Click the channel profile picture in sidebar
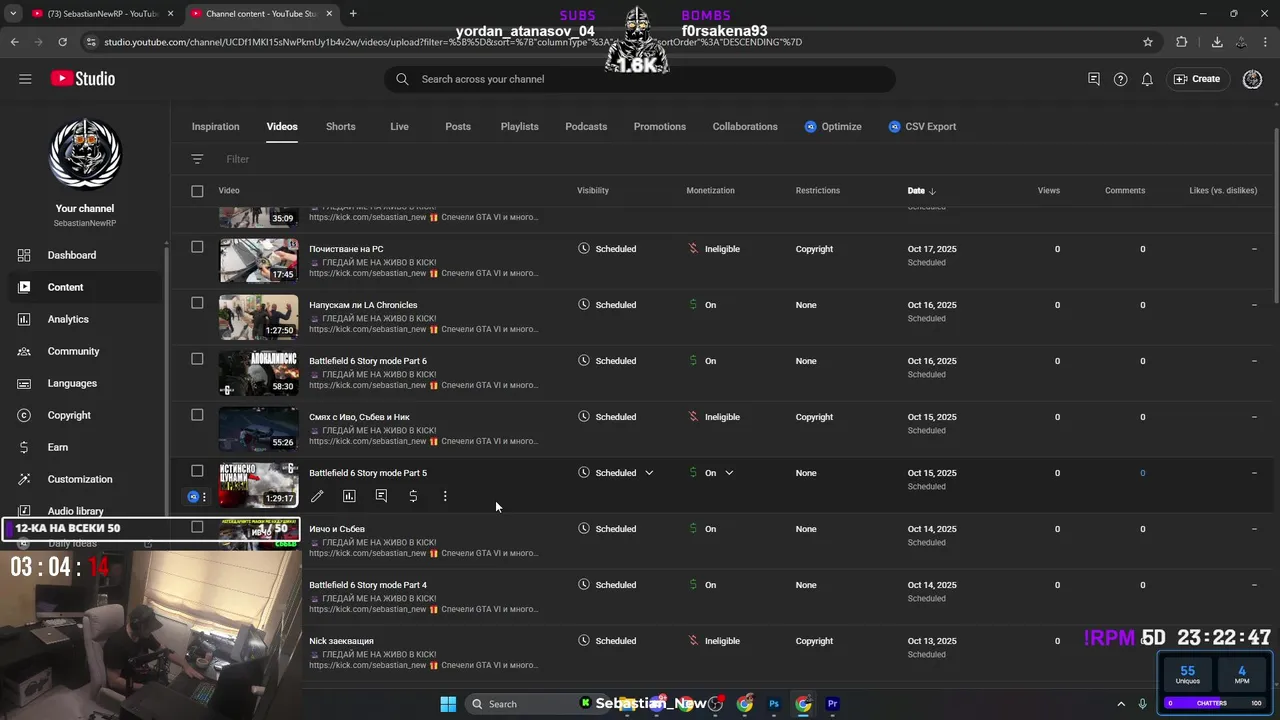 point(85,153)
